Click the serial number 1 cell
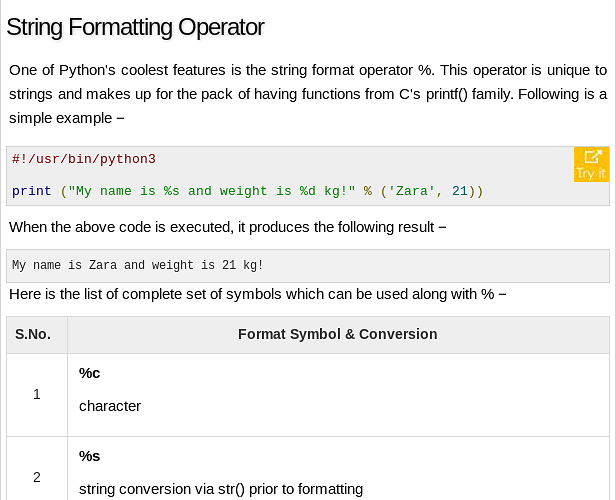616x500 pixels. coord(37,394)
